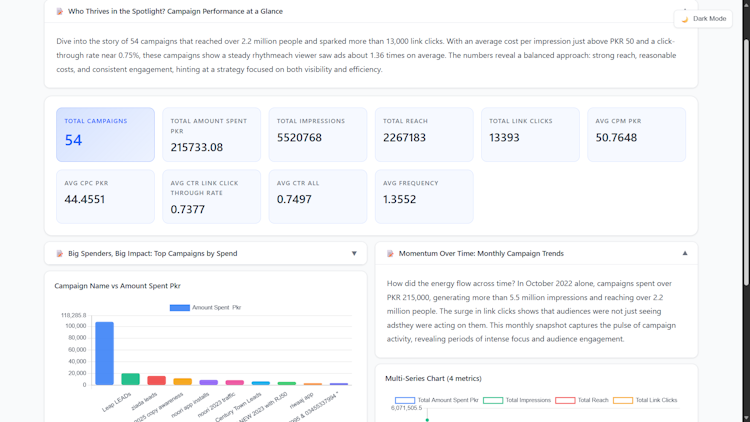Expand the Big Spenders section arrow
This screenshot has height=422, width=750.
pyautogui.click(x=354, y=254)
